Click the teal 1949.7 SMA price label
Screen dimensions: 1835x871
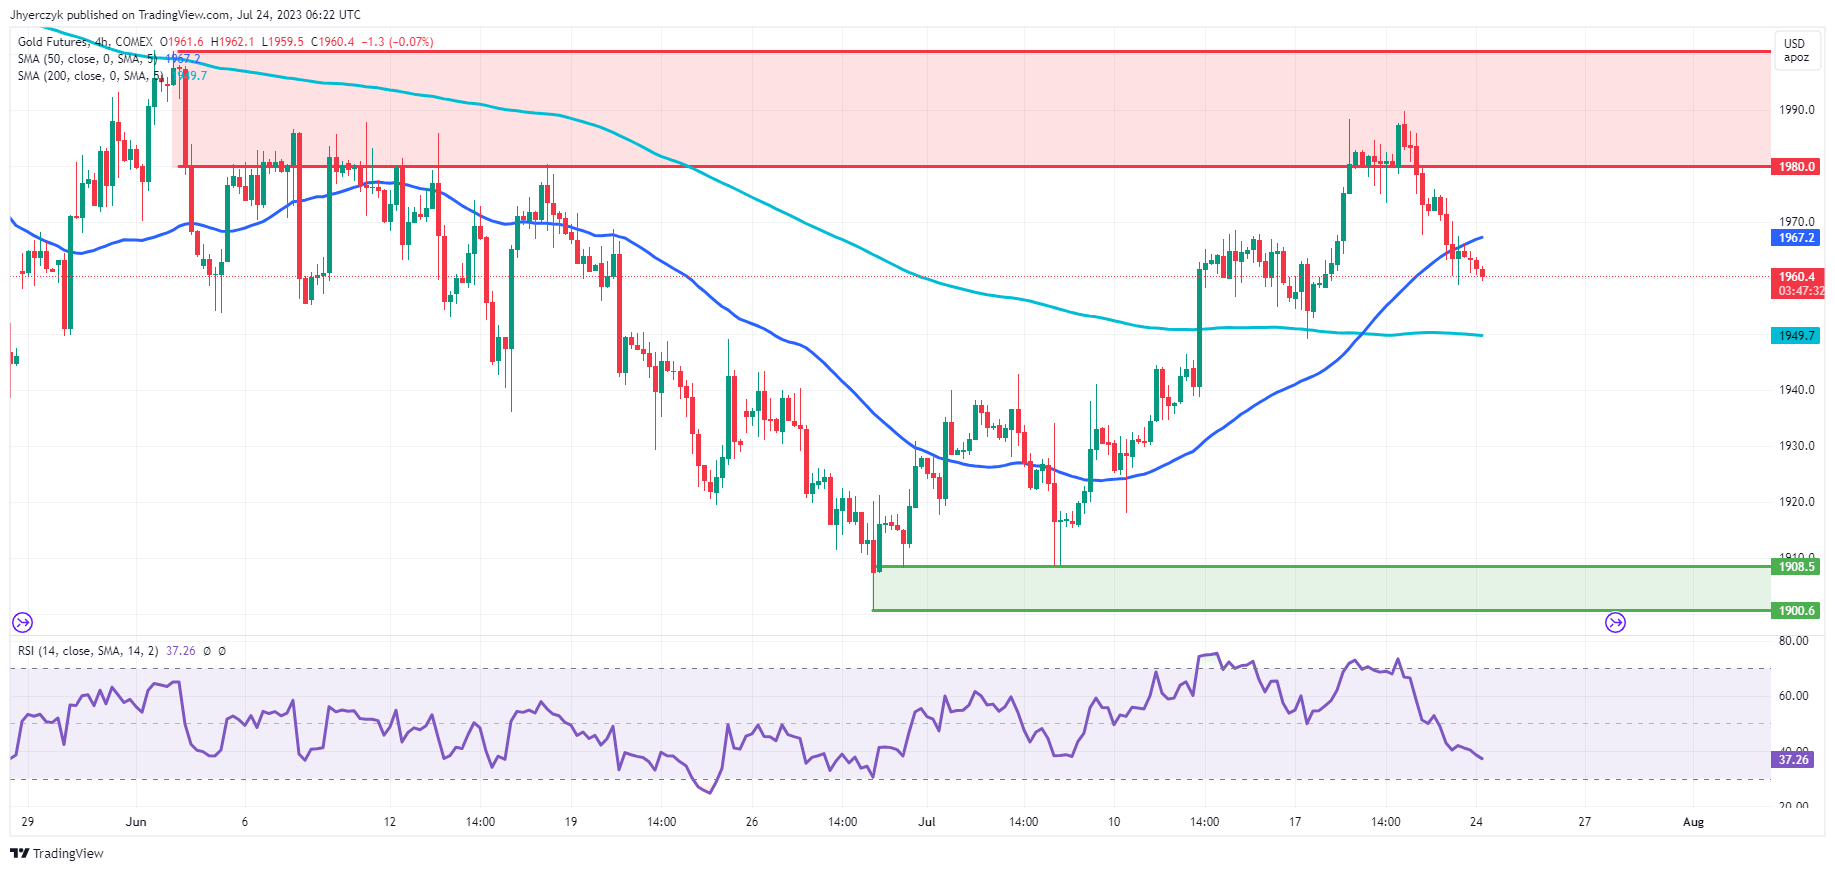[x=1794, y=336]
